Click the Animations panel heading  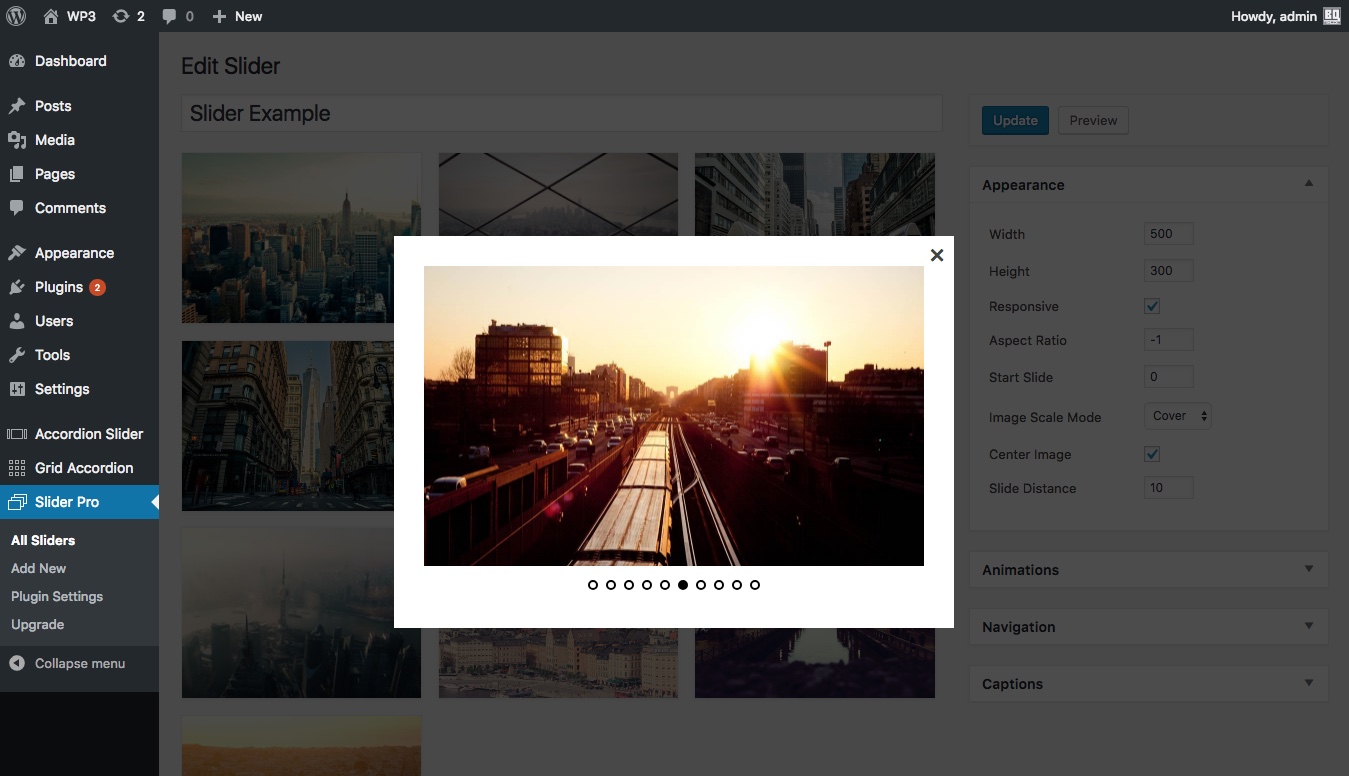1021,570
